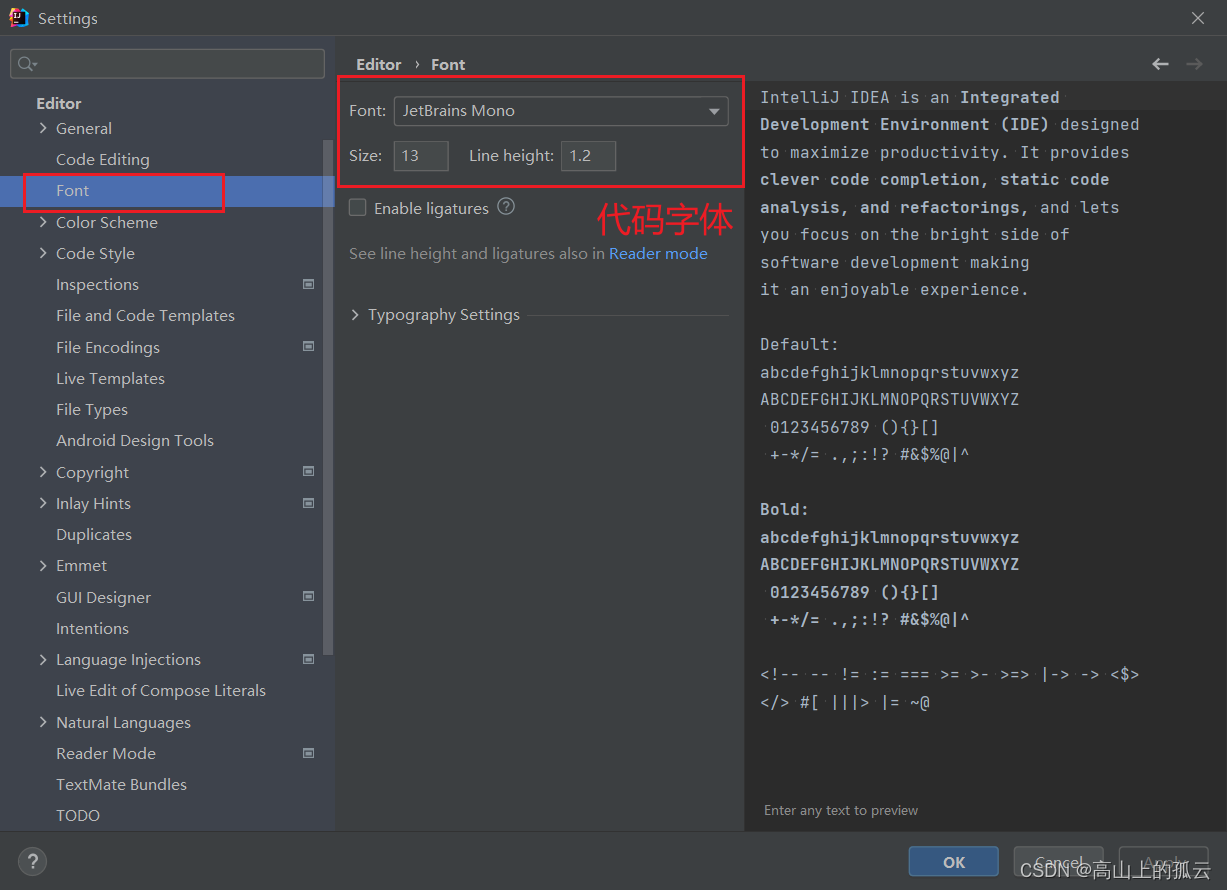Viewport: 1227px width, 890px height.
Task: Click the Reader mode link
Action: click(658, 253)
